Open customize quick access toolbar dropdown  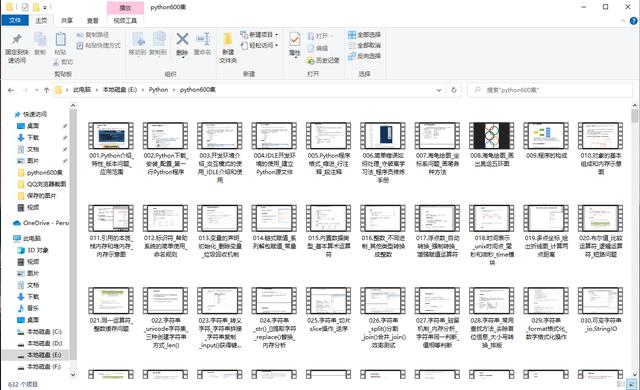tap(45, 7)
